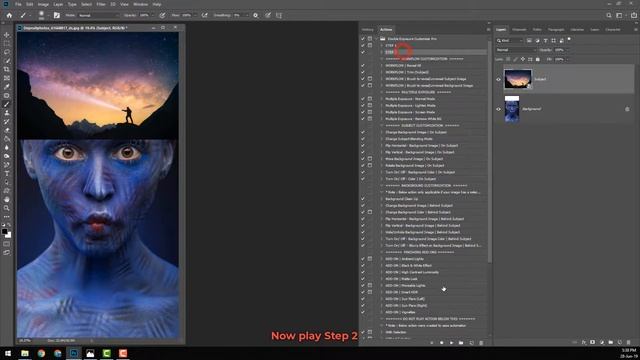
Task: Click the Home icon in options bar
Action: (9, 15)
